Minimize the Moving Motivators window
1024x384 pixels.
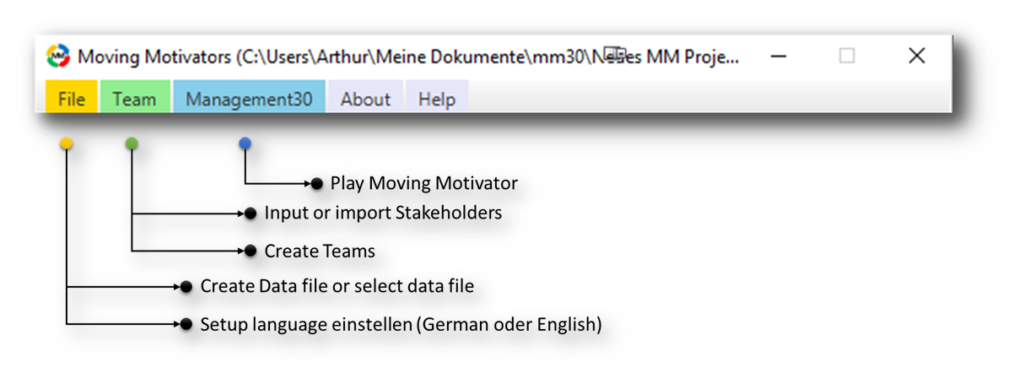(x=778, y=57)
